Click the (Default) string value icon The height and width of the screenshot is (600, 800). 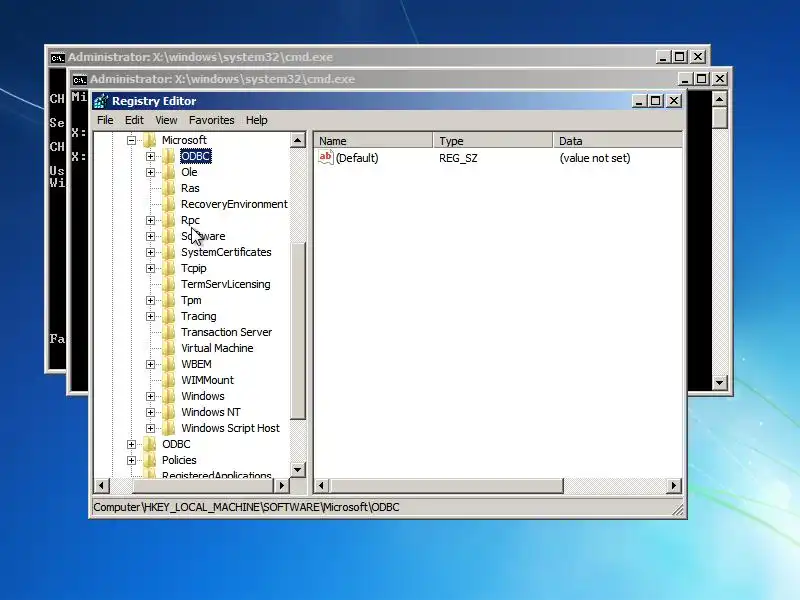point(326,157)
